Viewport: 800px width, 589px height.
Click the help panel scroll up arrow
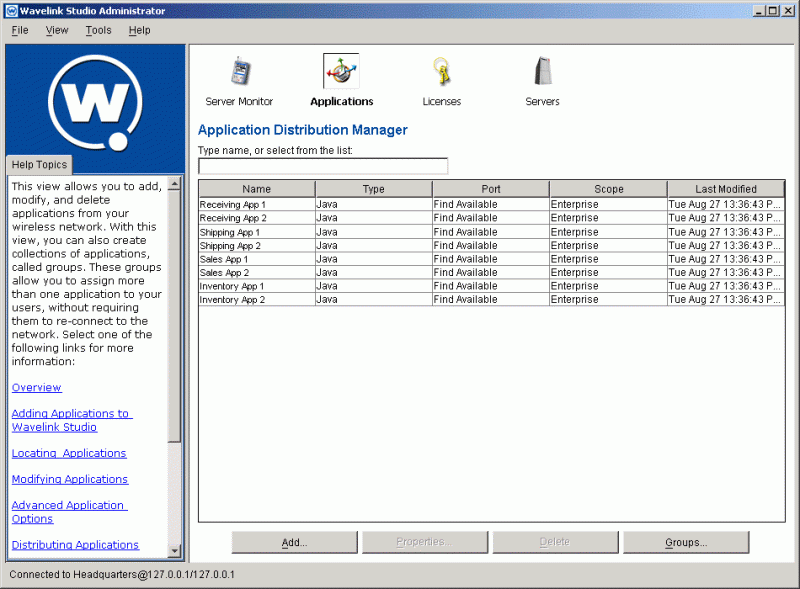pyautogui.click(x=174, y=184)
